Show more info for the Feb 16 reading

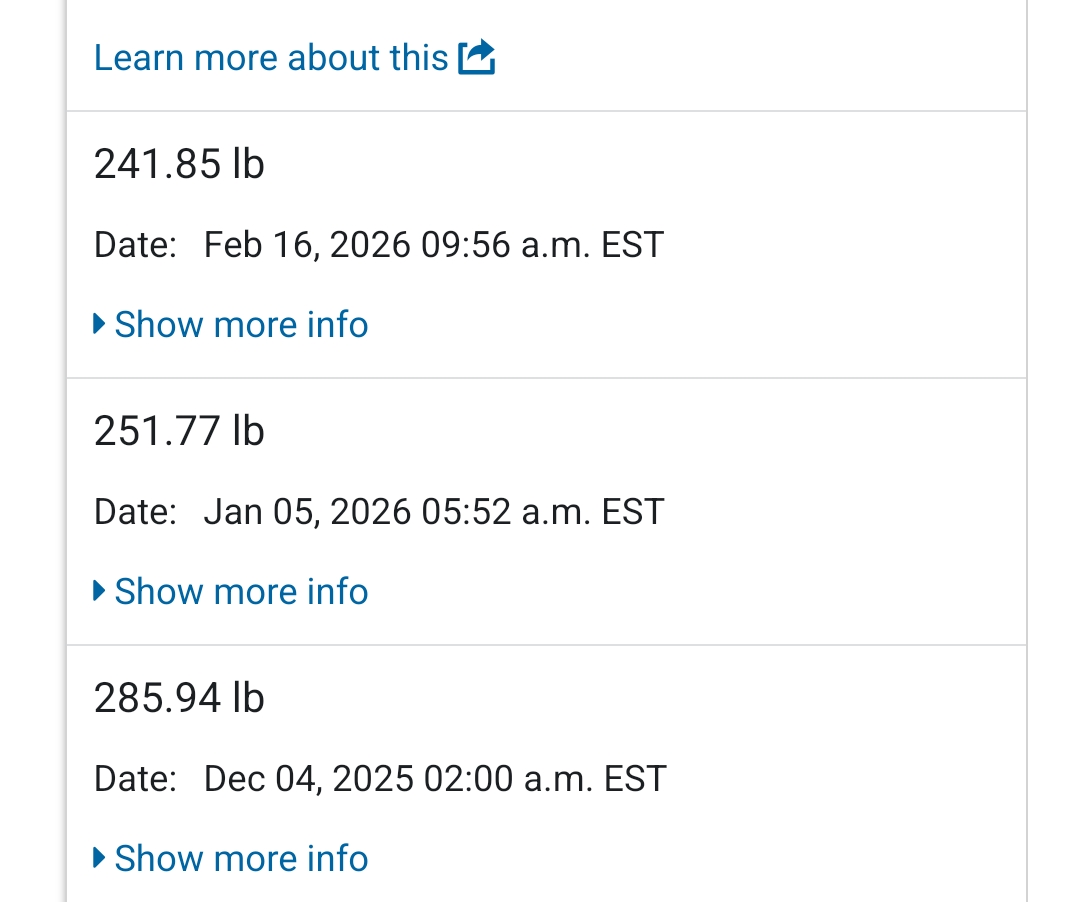(241, 324)
